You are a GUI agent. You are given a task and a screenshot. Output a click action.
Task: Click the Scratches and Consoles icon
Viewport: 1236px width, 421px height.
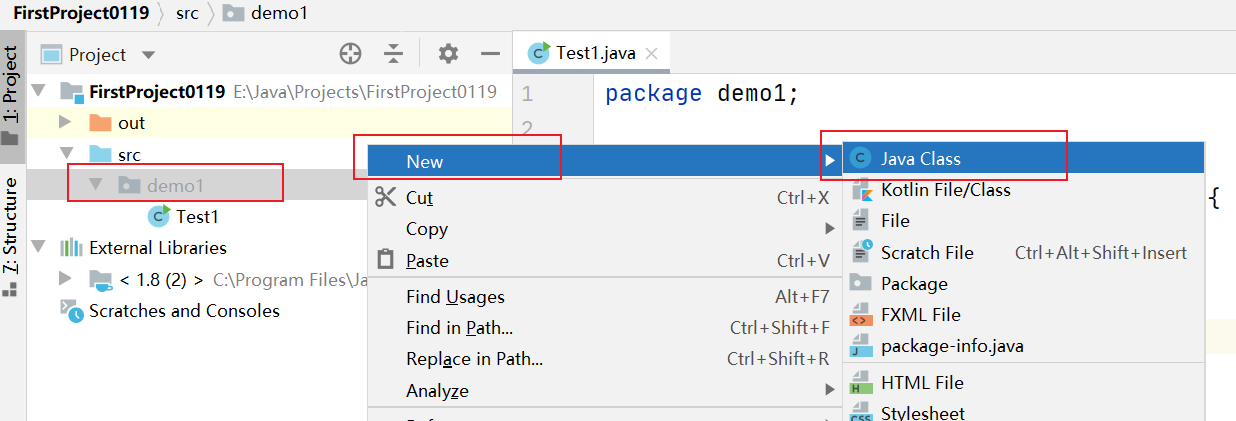click(x=71, y=311)
